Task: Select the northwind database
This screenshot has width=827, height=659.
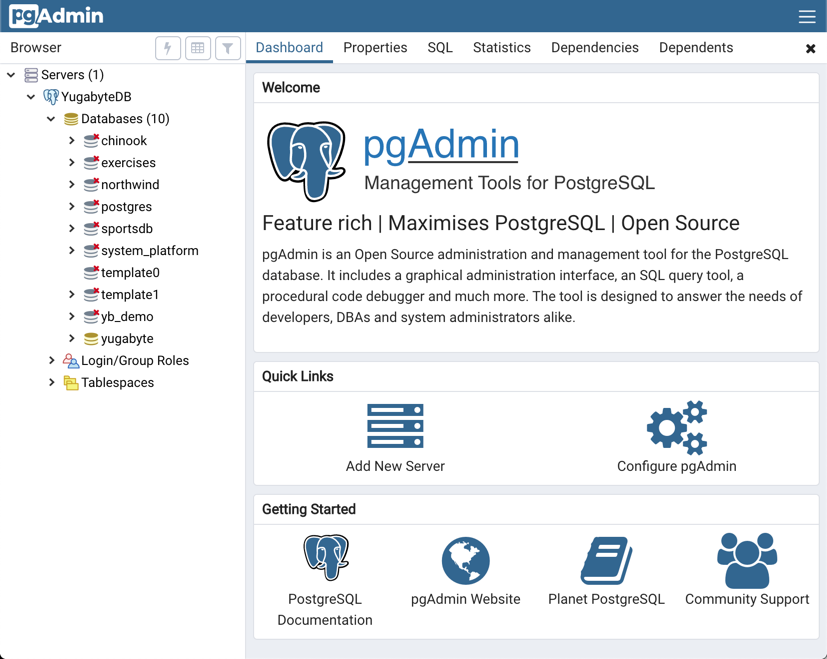Action: point(131,184)
